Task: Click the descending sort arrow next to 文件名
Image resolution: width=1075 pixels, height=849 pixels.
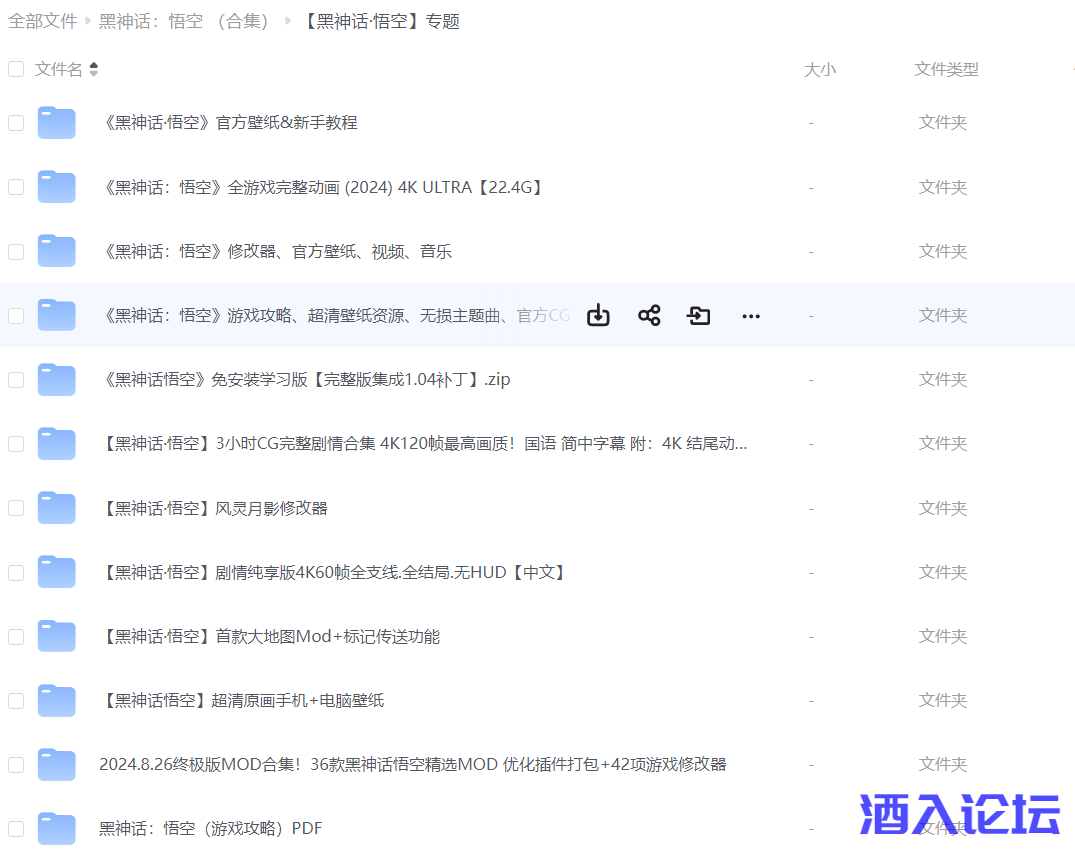Action: (x=93, y=73)
